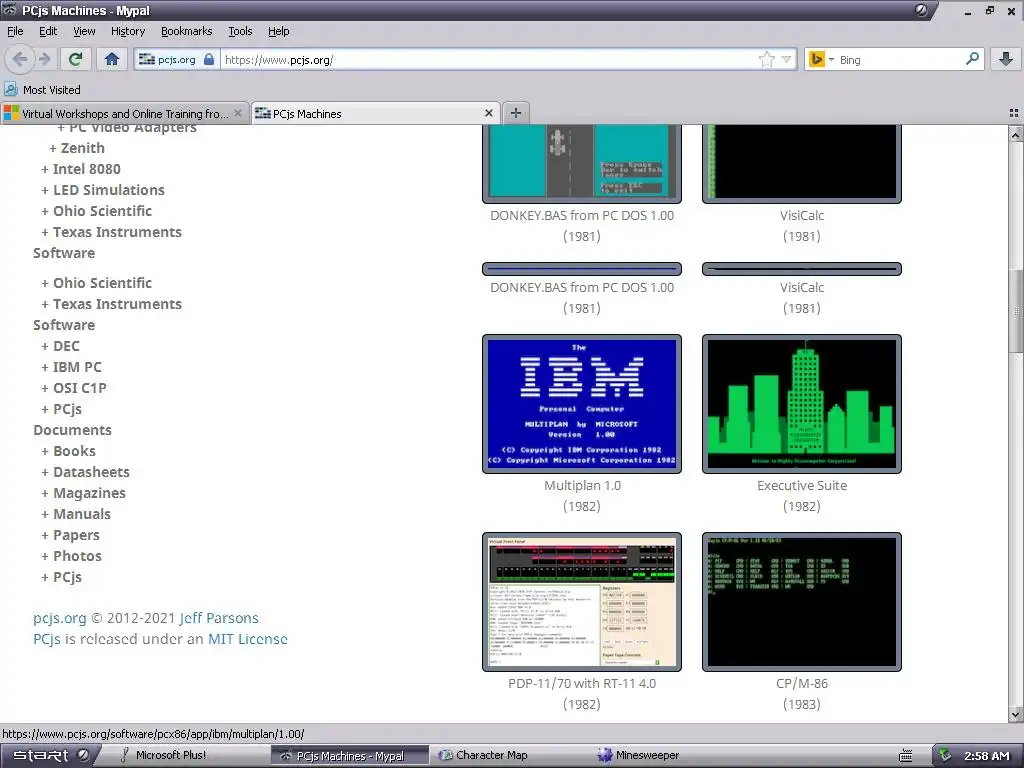Open the pcjs.org footer link
1024x768 pixels.
click(x=59, y=618)
